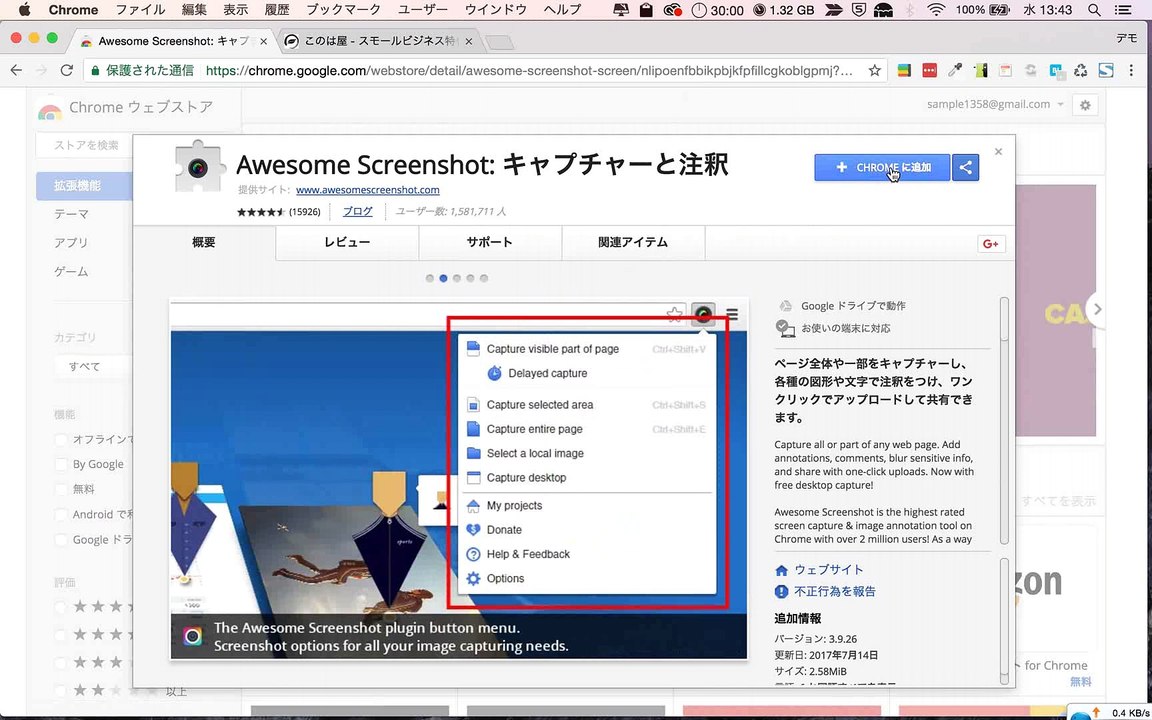Click the battery icon in the menu bar
1152x720 pixels.
[999, 10]
